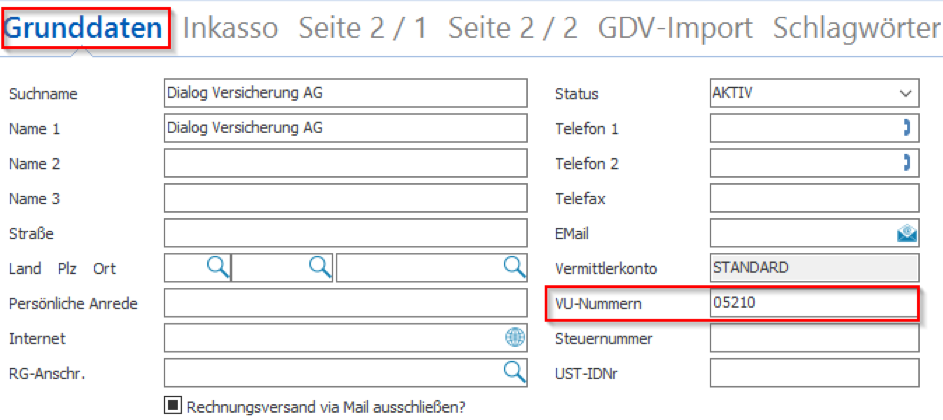943x420 pixels.
Task: Dial using the Telefon 1 phone icon
Action: [x=906, y=128]
